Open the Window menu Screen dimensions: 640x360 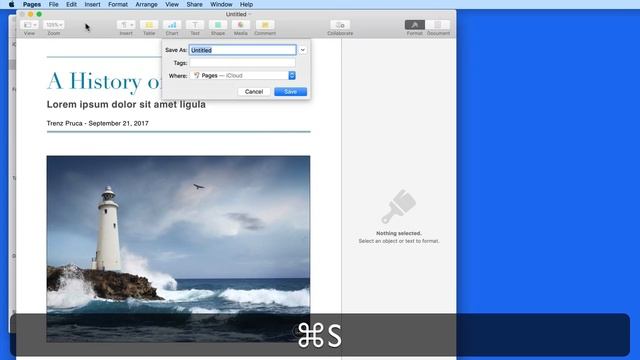(221, 4)
